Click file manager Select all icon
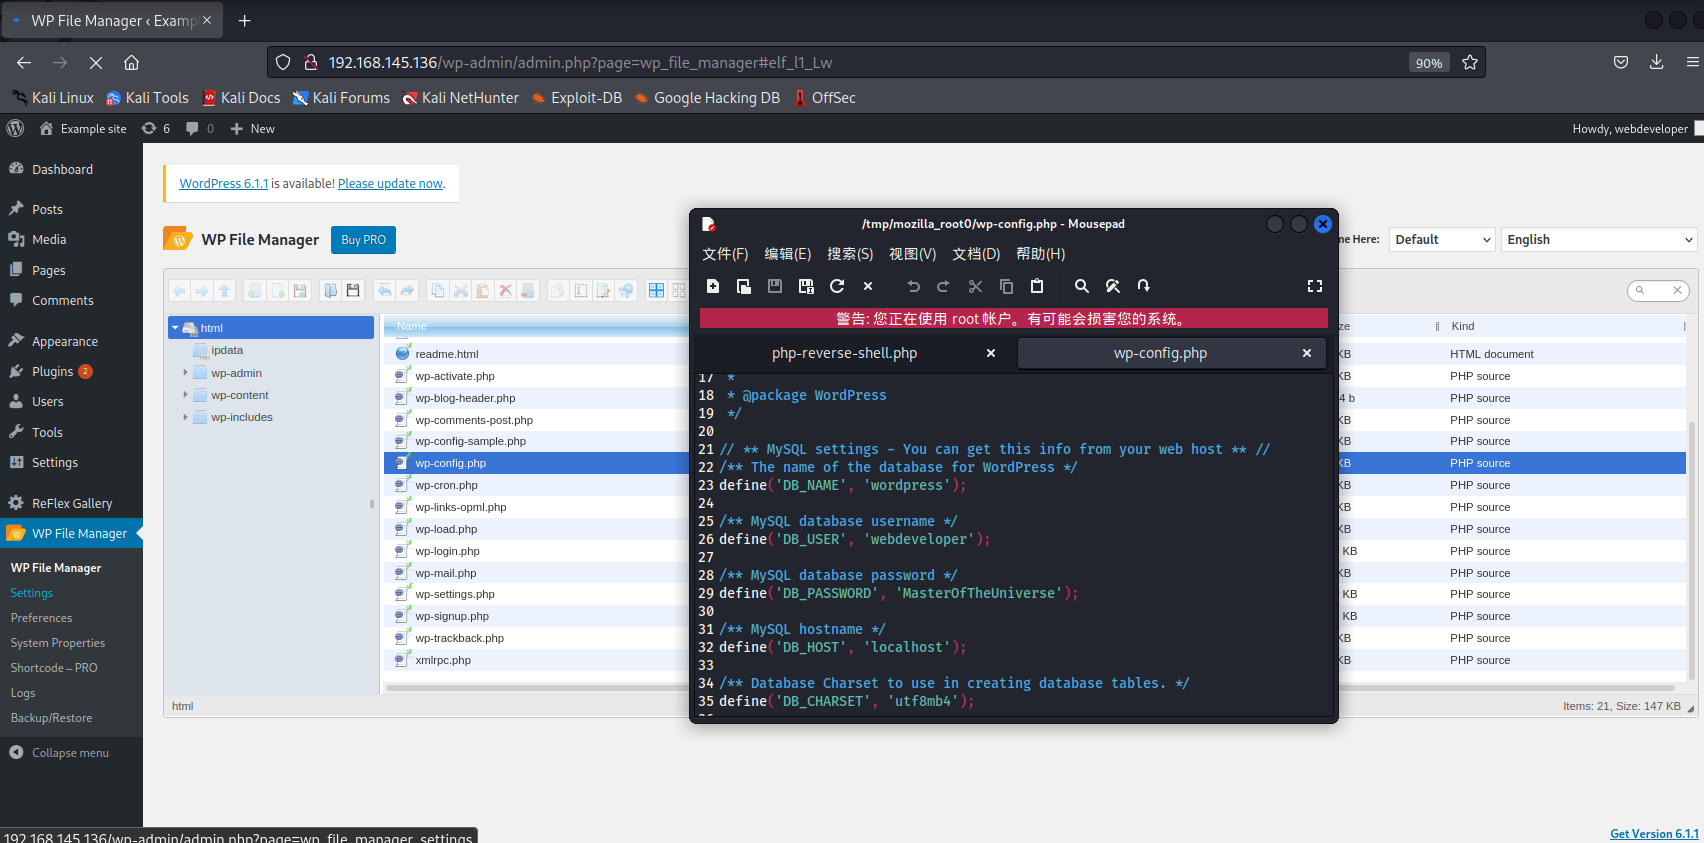The image size is (1704, 843). [x=581, y=291]
